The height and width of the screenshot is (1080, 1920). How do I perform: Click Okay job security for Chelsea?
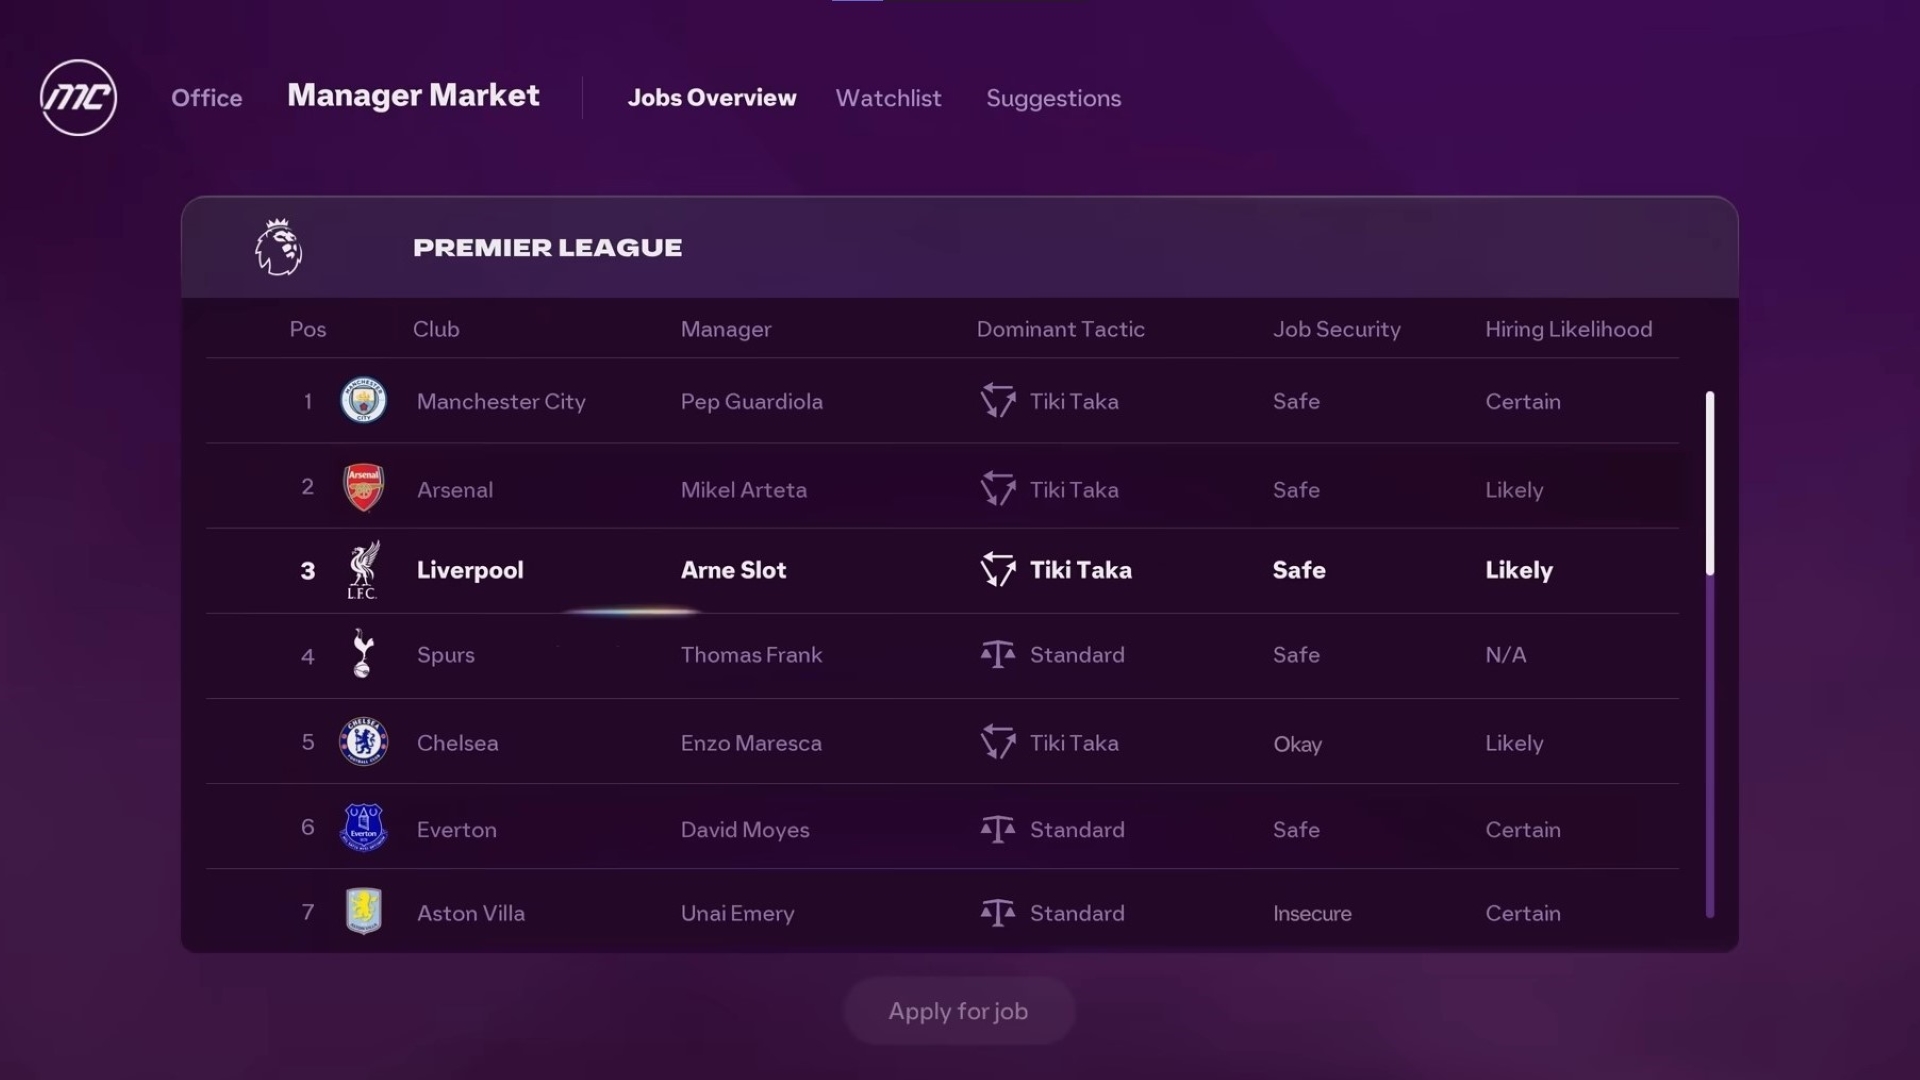point(1297,744)
